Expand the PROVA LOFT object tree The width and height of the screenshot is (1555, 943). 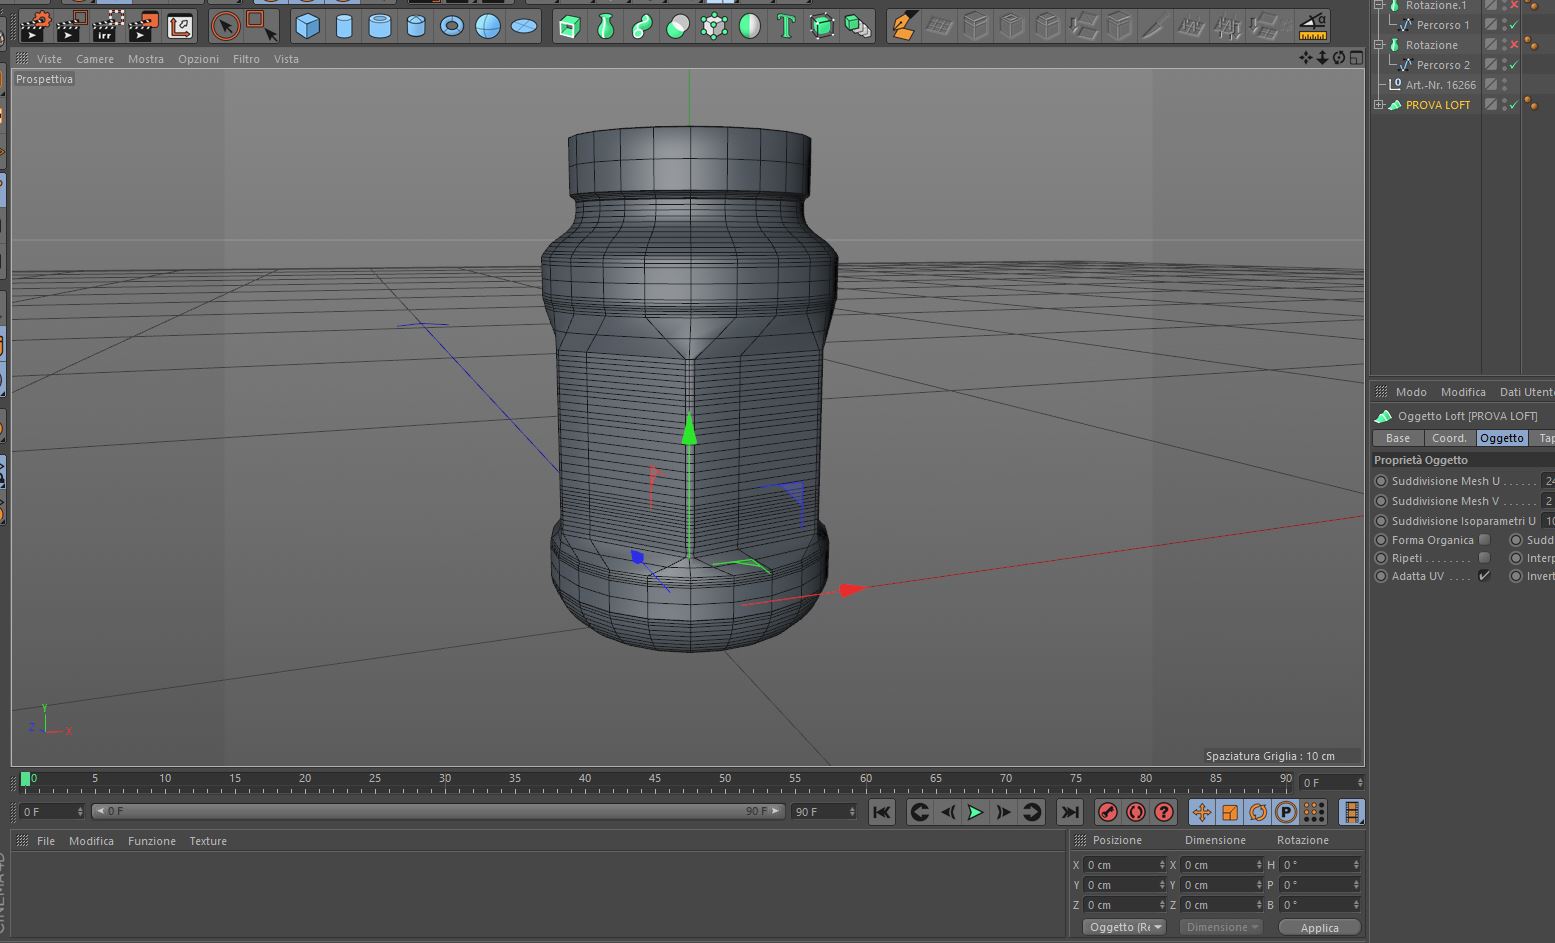click(1379, 105)
